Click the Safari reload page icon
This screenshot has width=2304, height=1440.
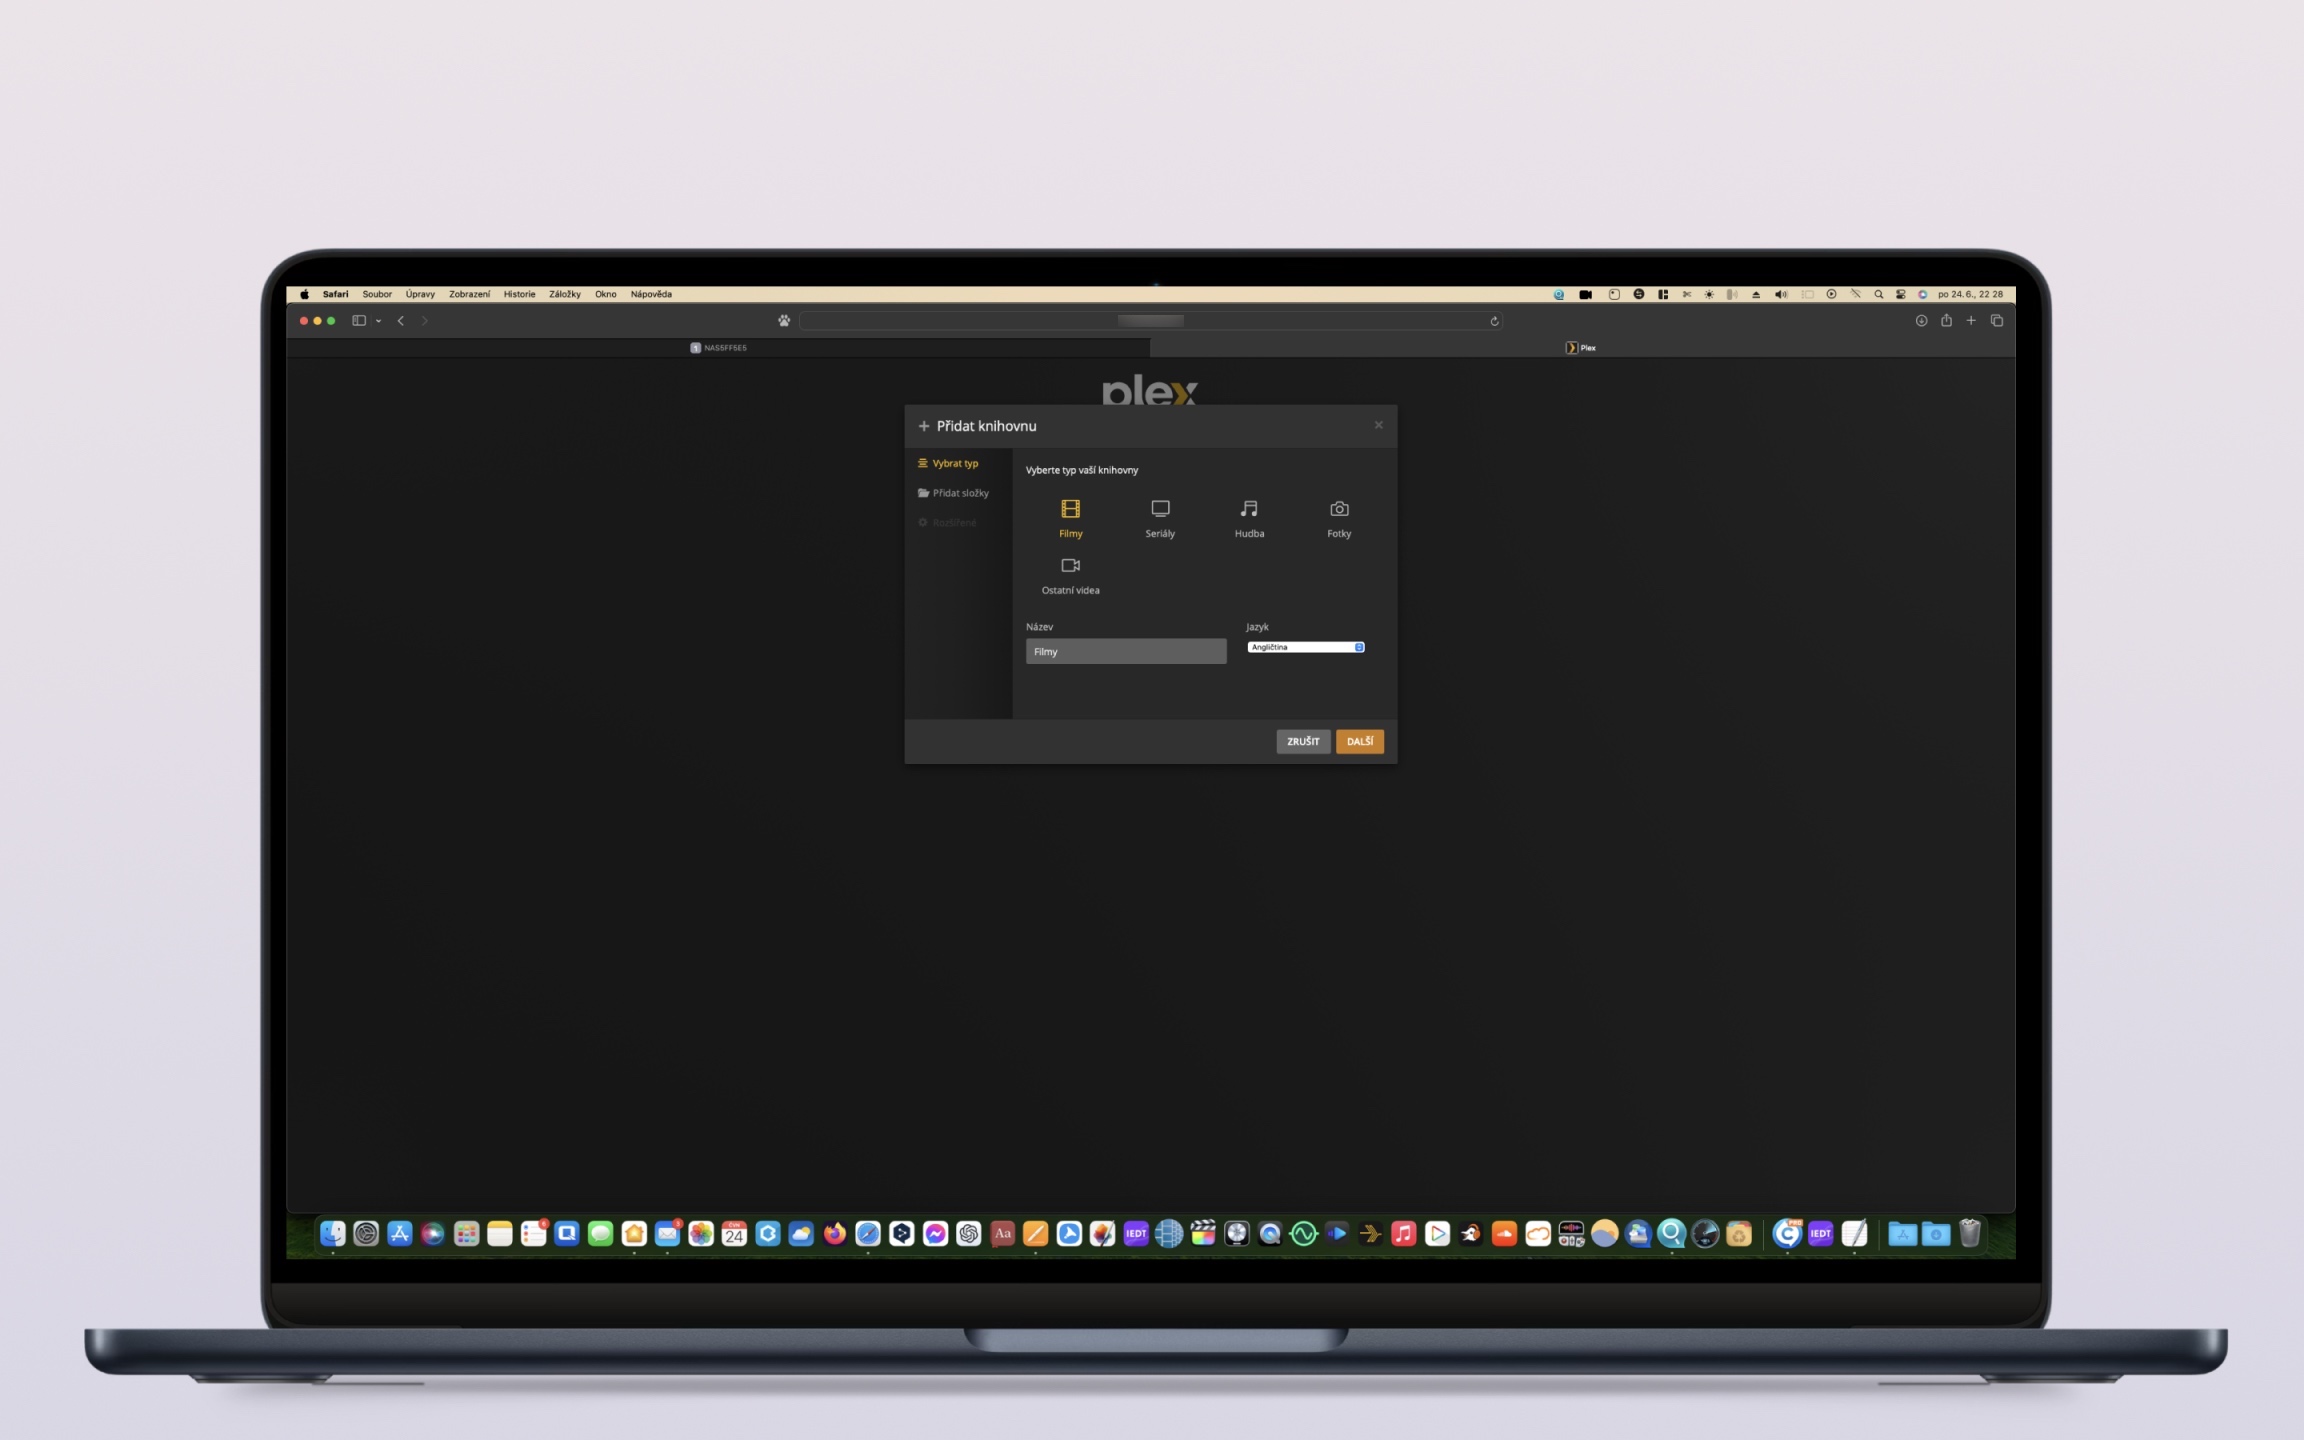[1494, 321]
